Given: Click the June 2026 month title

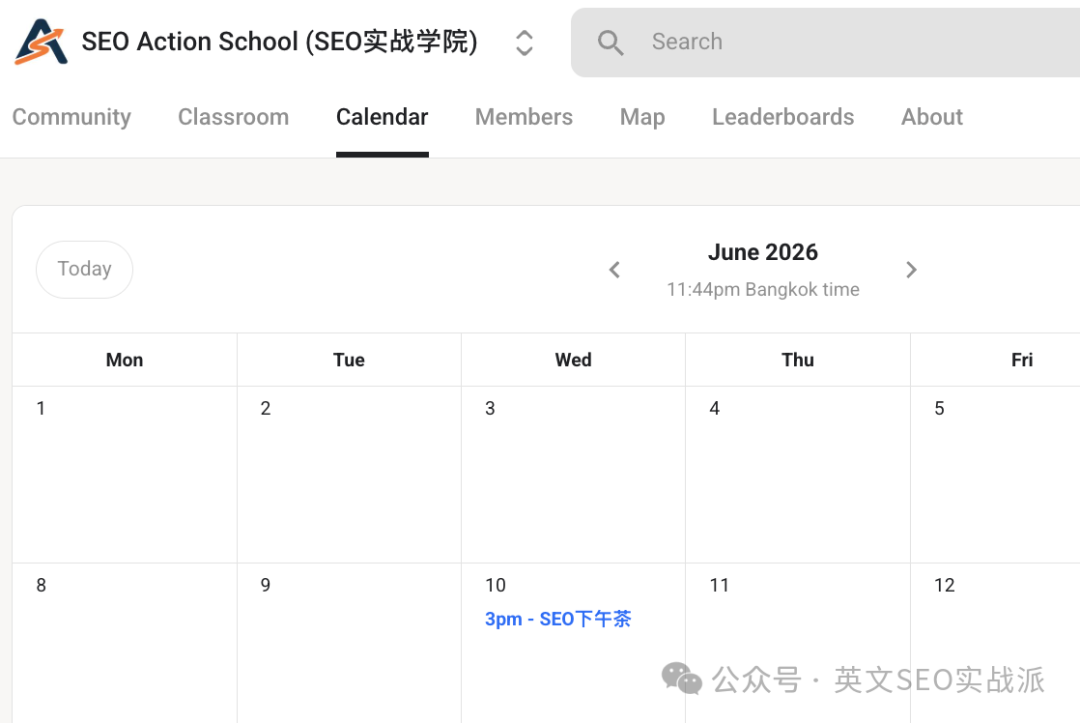Looking at the screenshot, I should pyautogui.click(x=763, y=252).
